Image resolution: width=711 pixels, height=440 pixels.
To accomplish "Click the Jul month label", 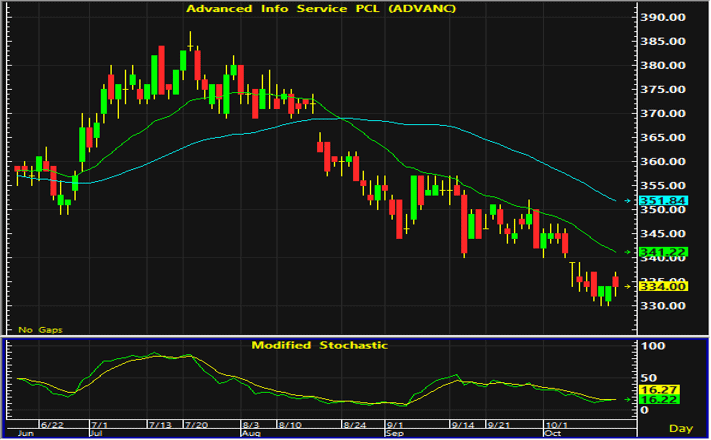I will [x=97, y=433].
